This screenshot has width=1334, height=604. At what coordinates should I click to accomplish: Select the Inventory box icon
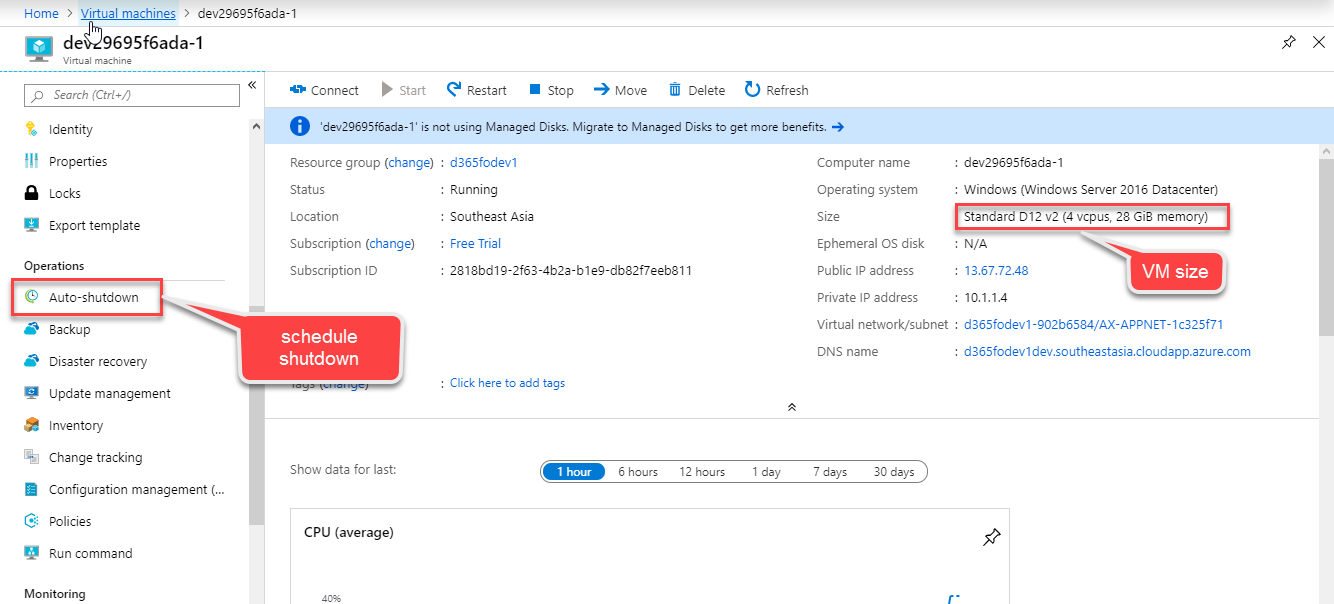[x=31, y=425]
